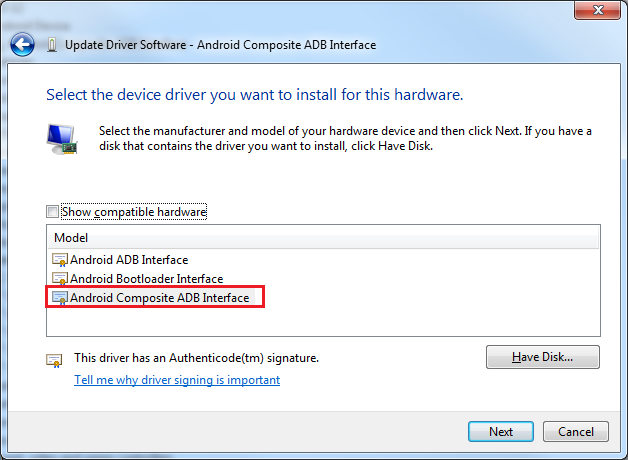This screenshot has height=460, width=628.
Task: Cancel the driver update wizard
Action: (576, 432)
